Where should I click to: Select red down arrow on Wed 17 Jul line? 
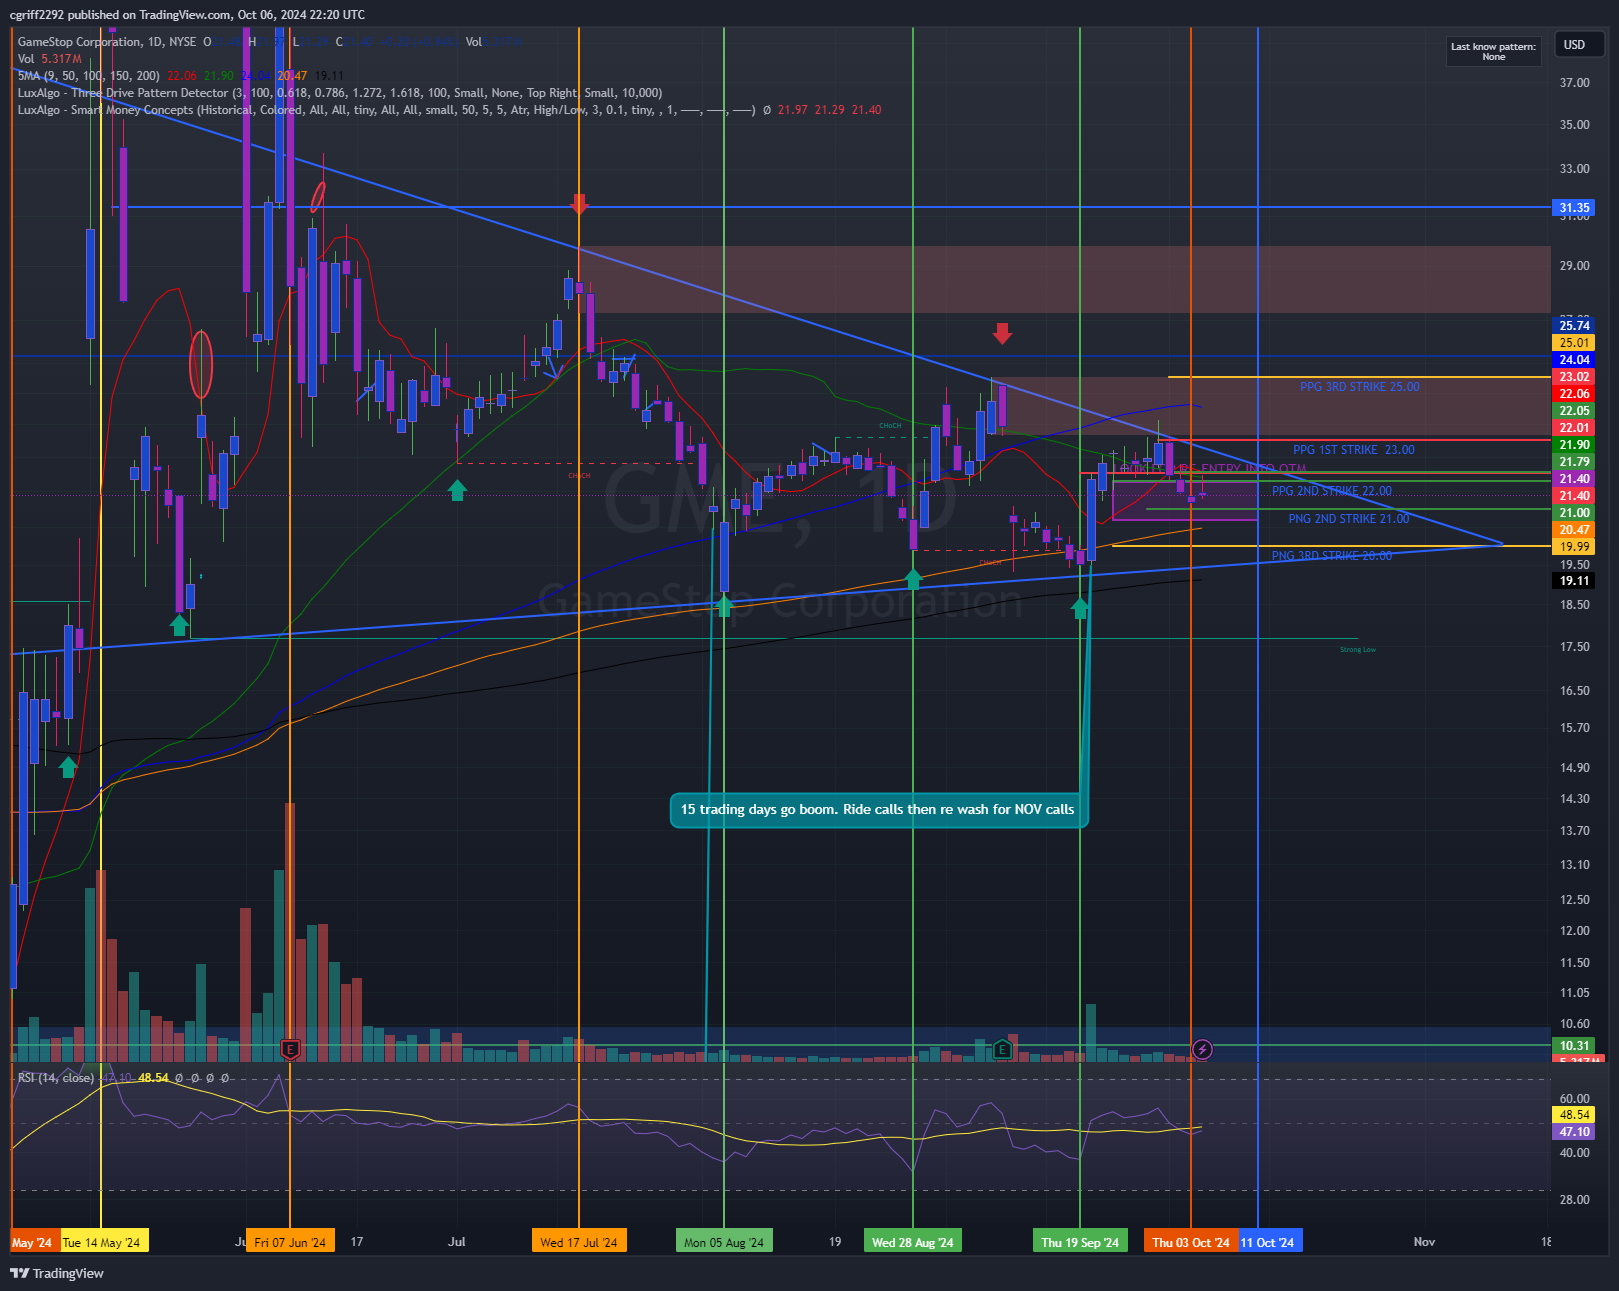(x=579, y=204)
